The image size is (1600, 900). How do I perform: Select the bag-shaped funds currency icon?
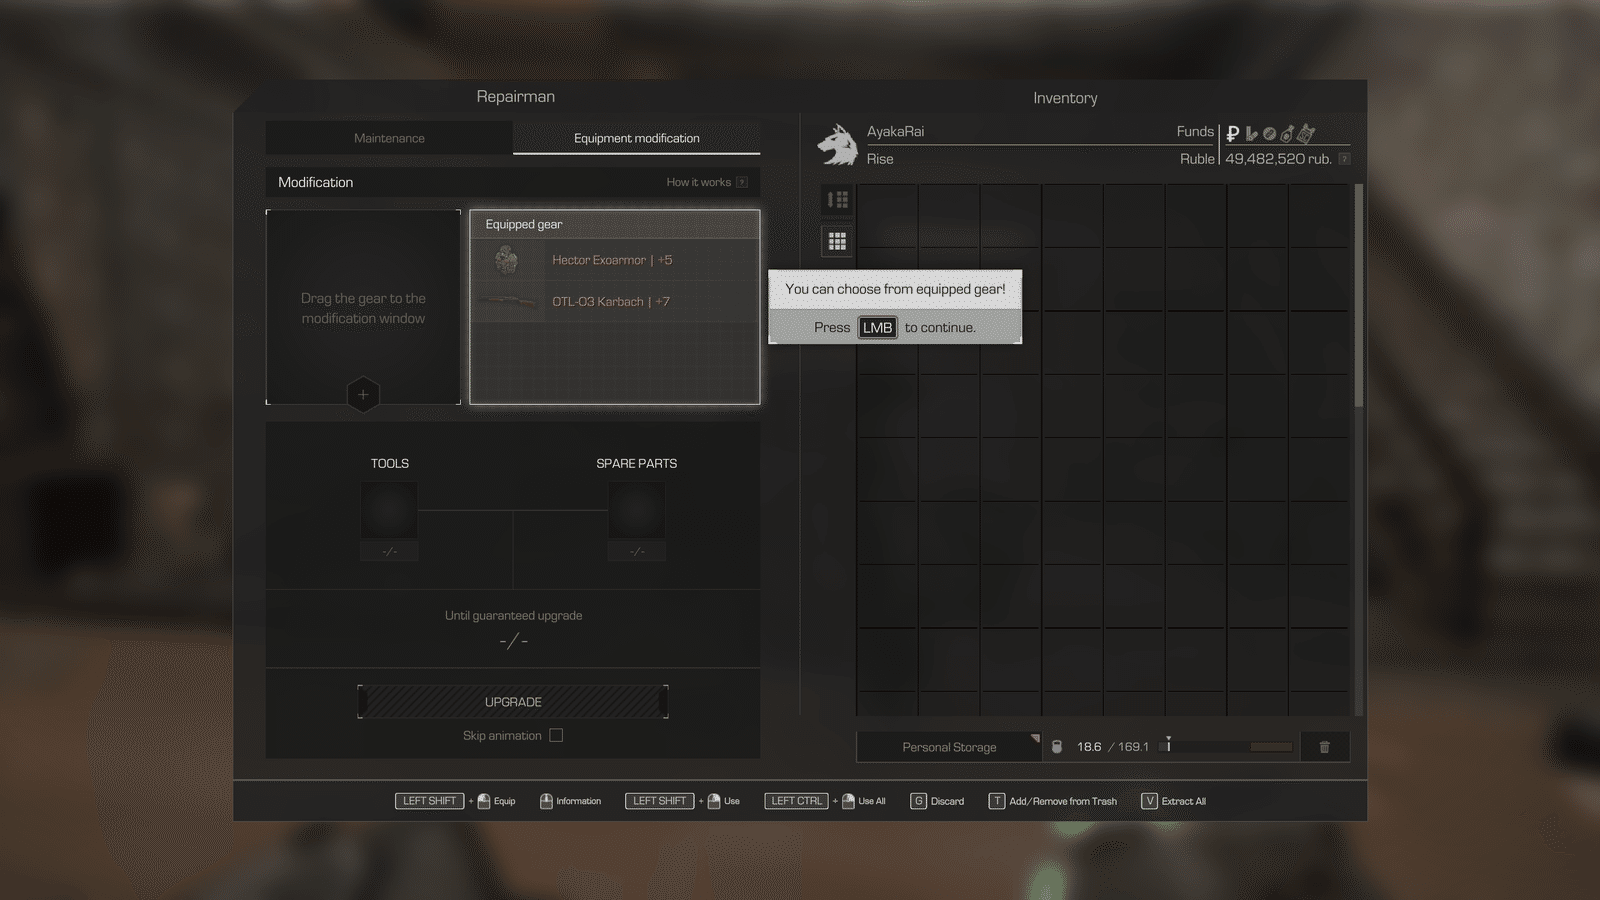pos(1306,132)
